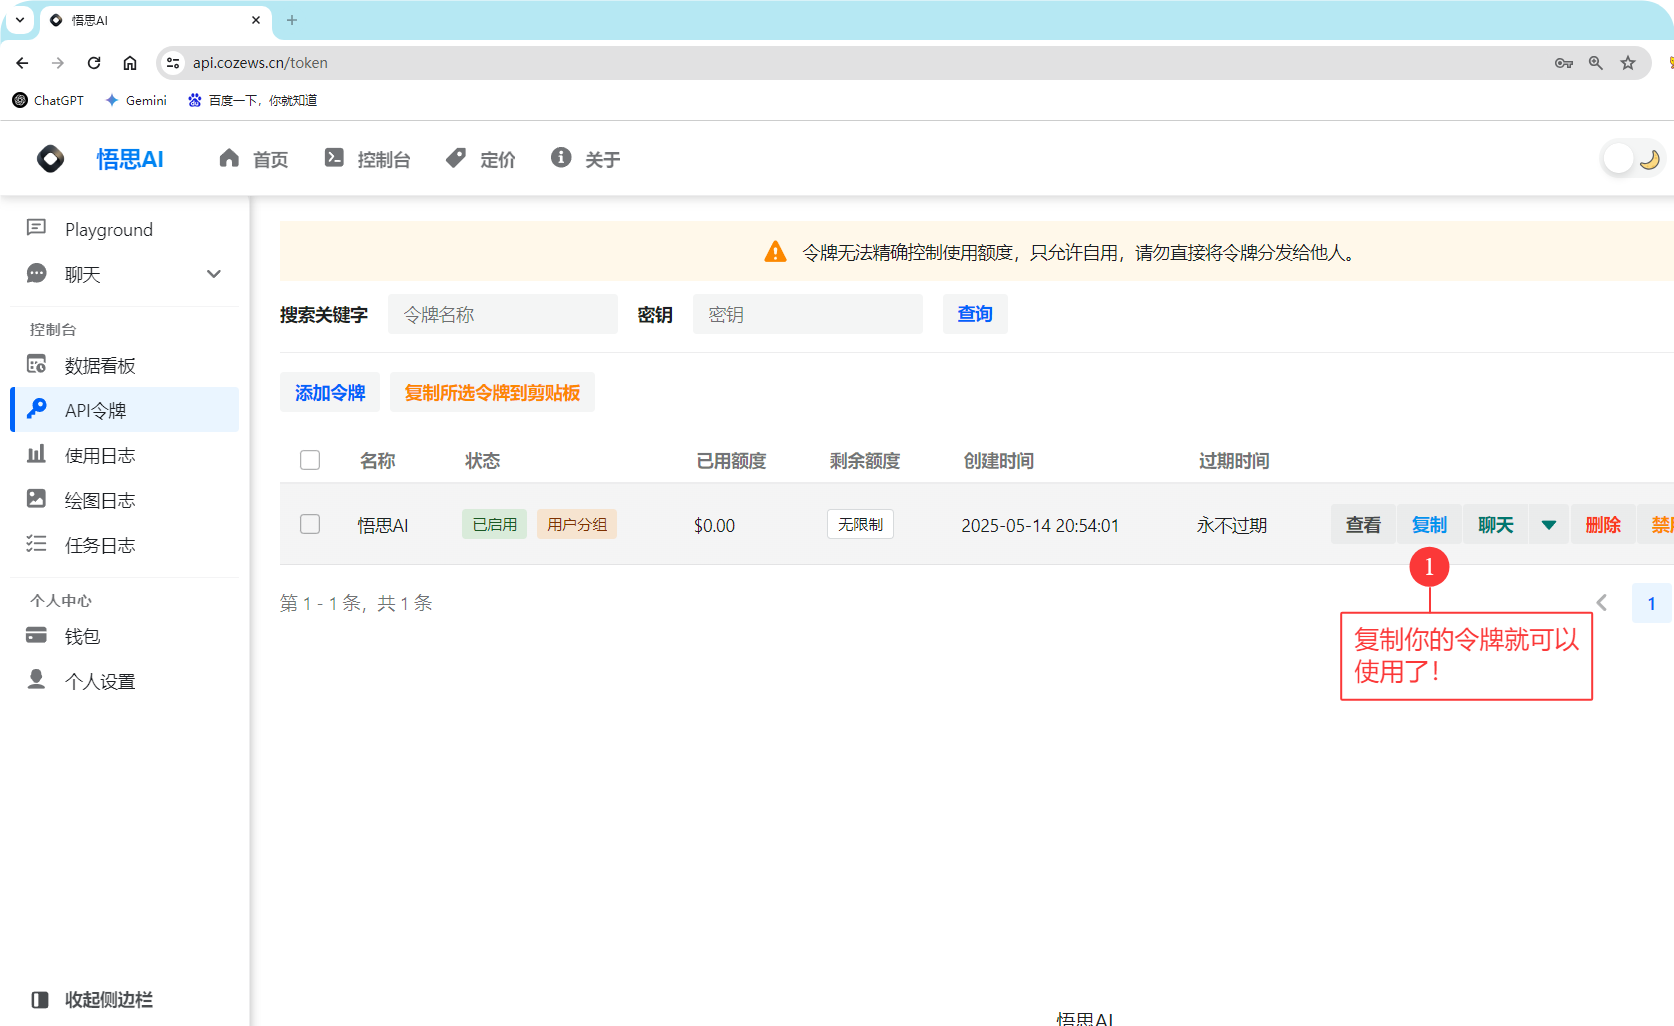
Task: Toggle dark mode theme switch
Action: point(1631,158)
